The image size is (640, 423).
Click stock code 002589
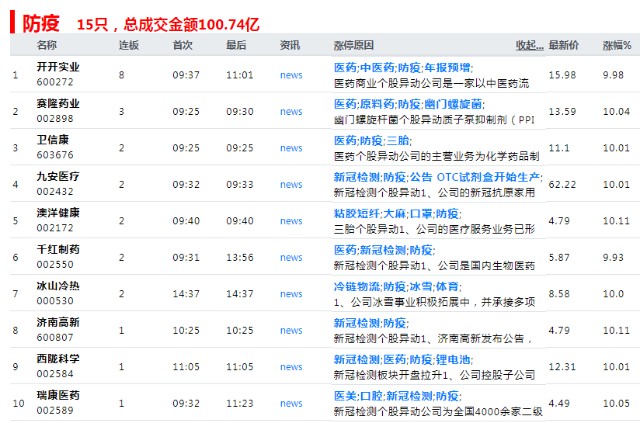click(55, 410)
